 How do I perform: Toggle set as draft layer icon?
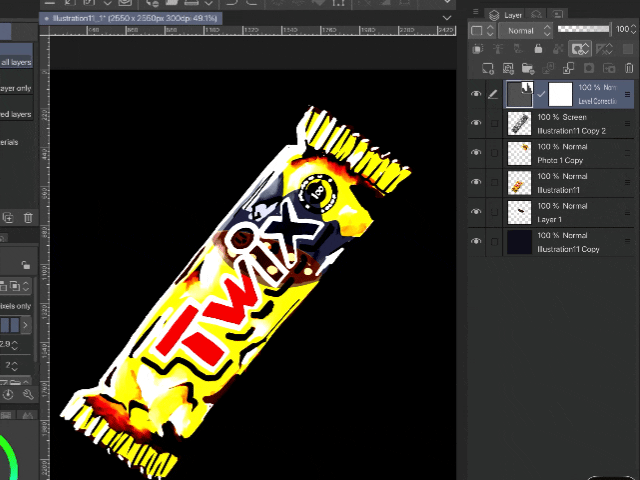[518, 49]
